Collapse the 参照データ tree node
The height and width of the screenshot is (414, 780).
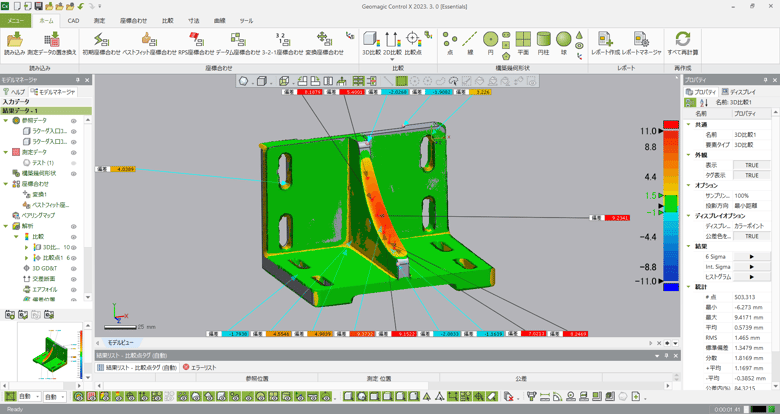pos(6,120)
